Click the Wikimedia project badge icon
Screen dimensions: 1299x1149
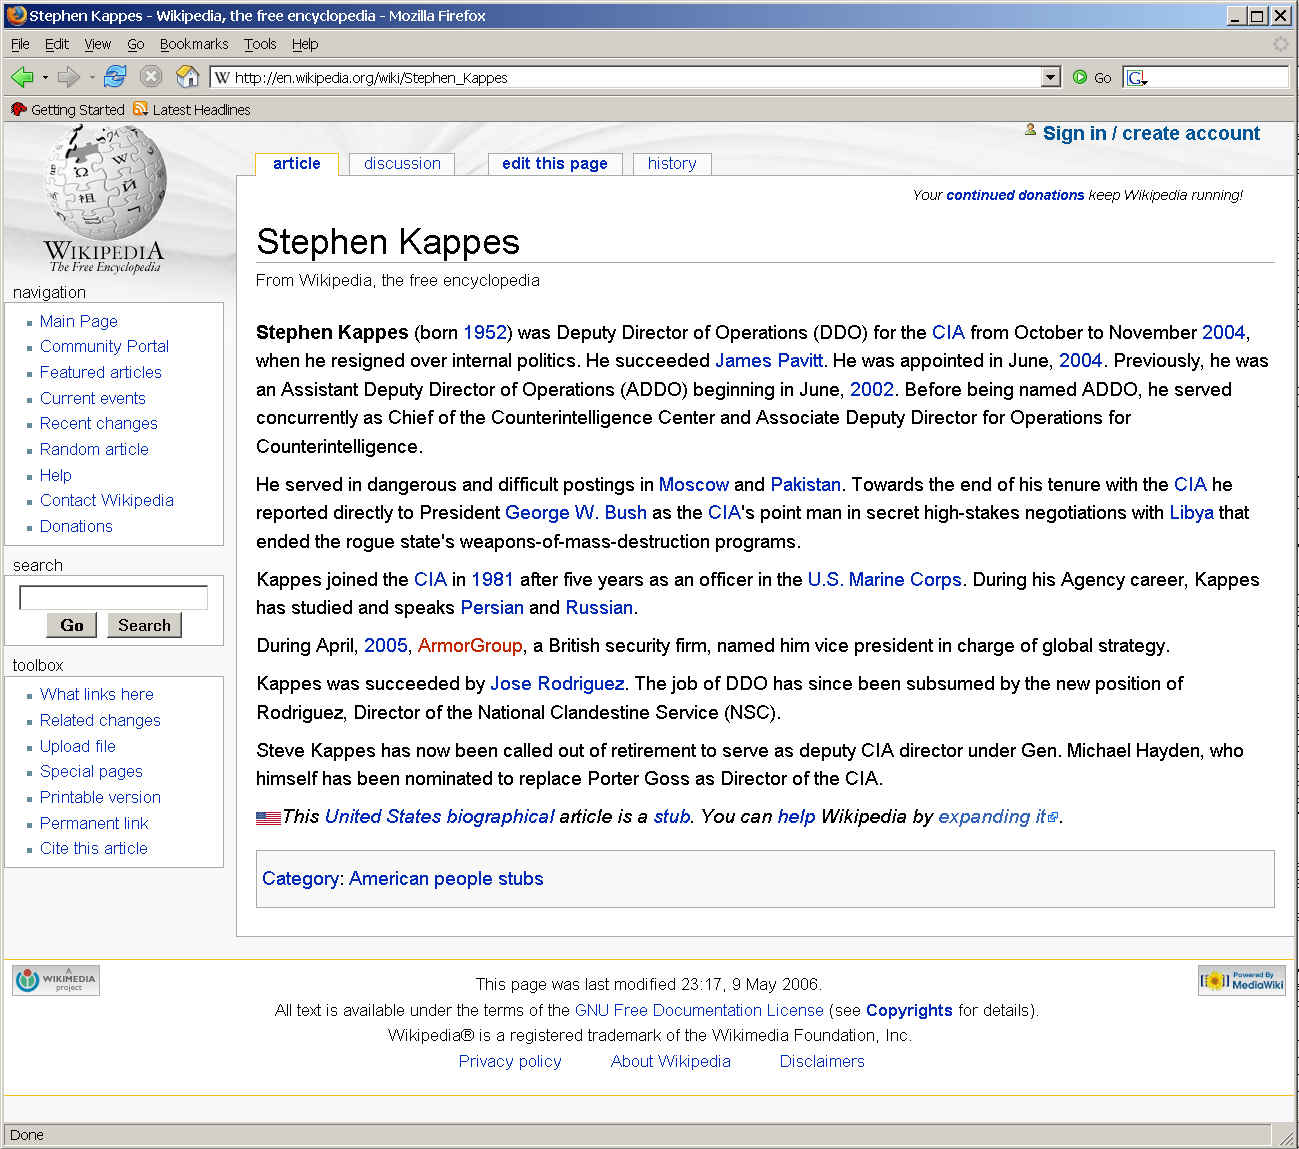[x=56, y=980]
